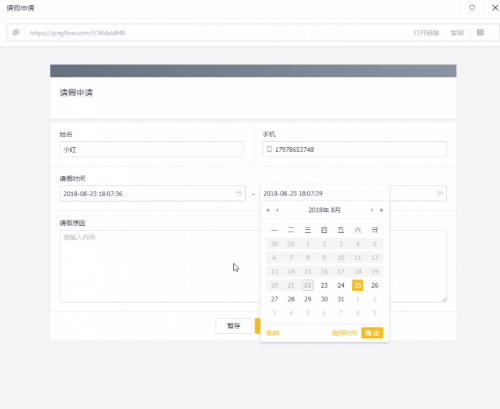The image size is (500, 409).
Task: Select August 24 in the calendar
Action: click(x=341, y=285)
